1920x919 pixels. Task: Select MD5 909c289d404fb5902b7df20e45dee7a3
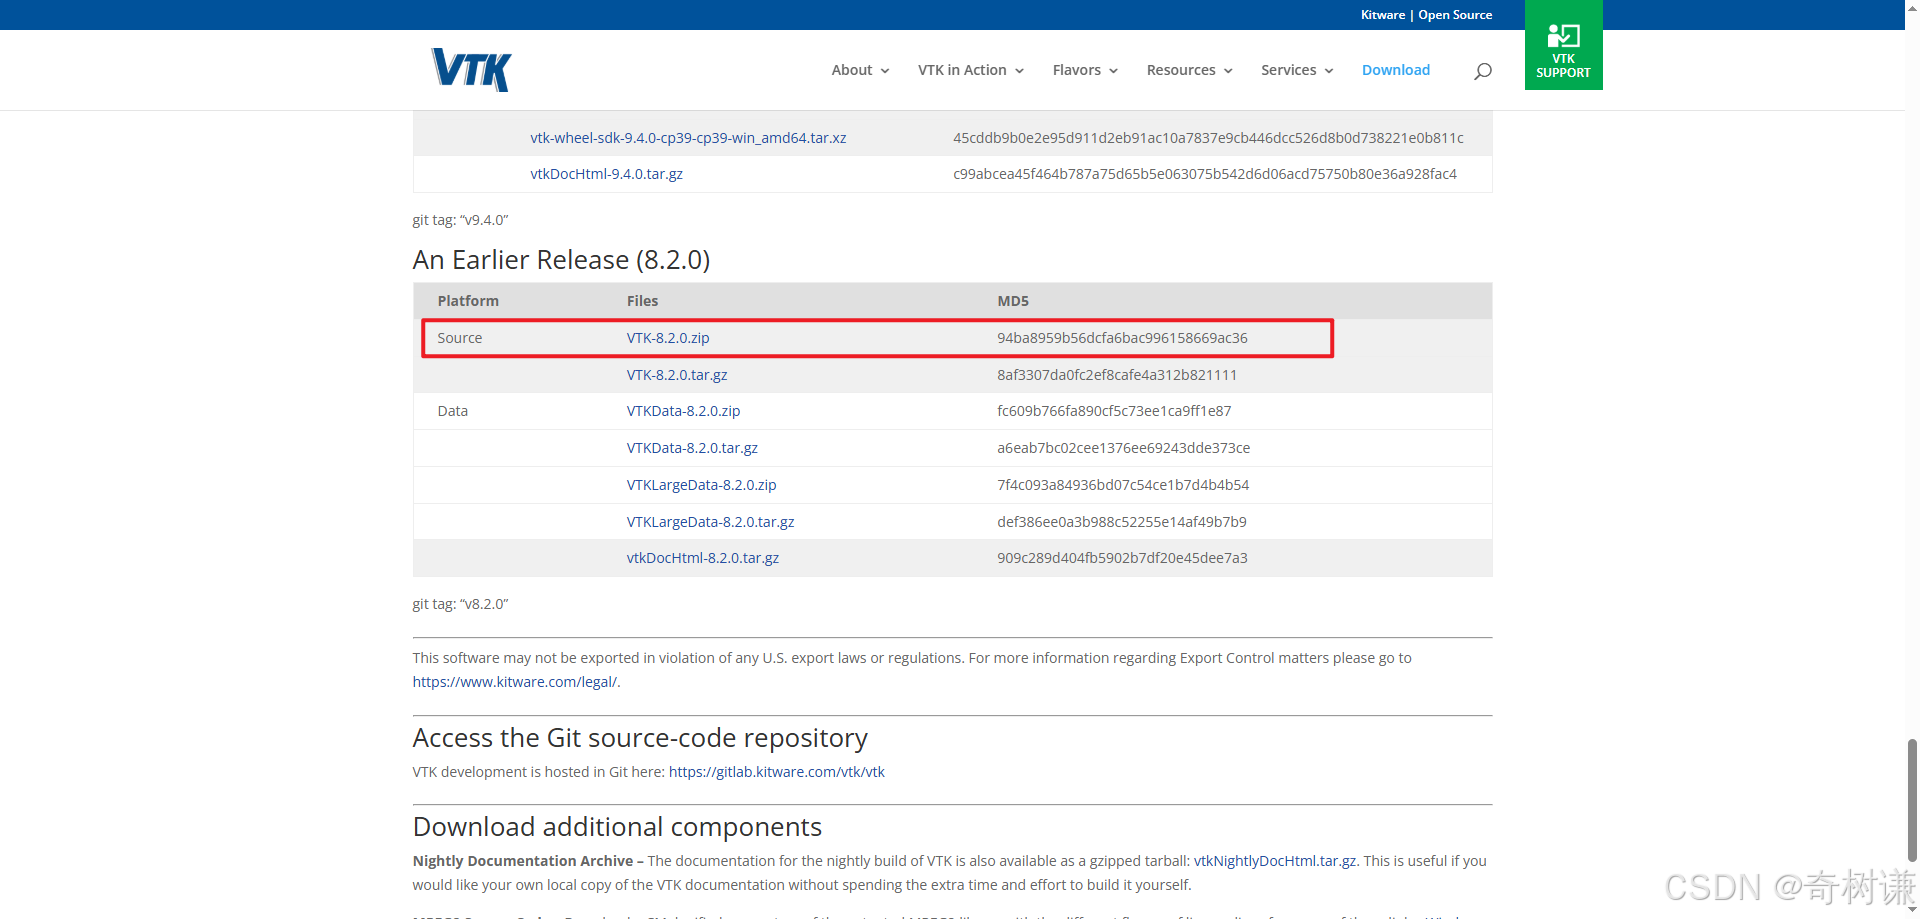(x=1122, y=558)
